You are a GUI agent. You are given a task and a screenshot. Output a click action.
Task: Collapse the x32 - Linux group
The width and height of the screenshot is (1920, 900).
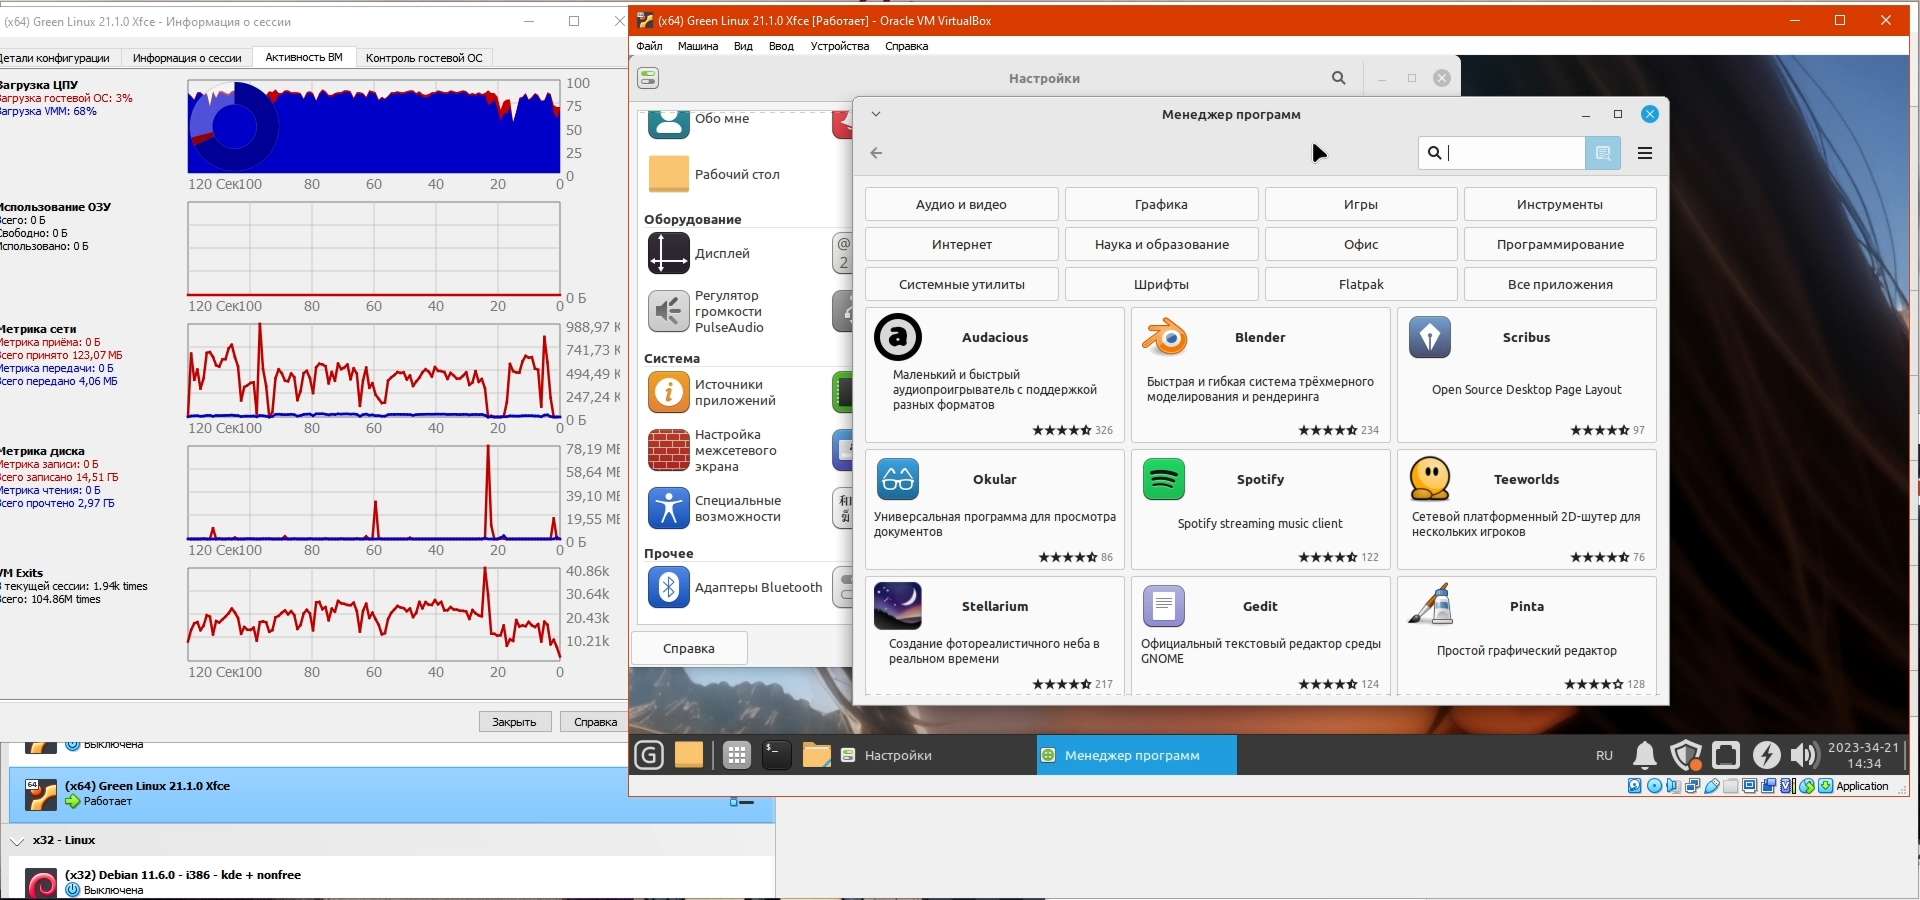[x=17, y=841]
